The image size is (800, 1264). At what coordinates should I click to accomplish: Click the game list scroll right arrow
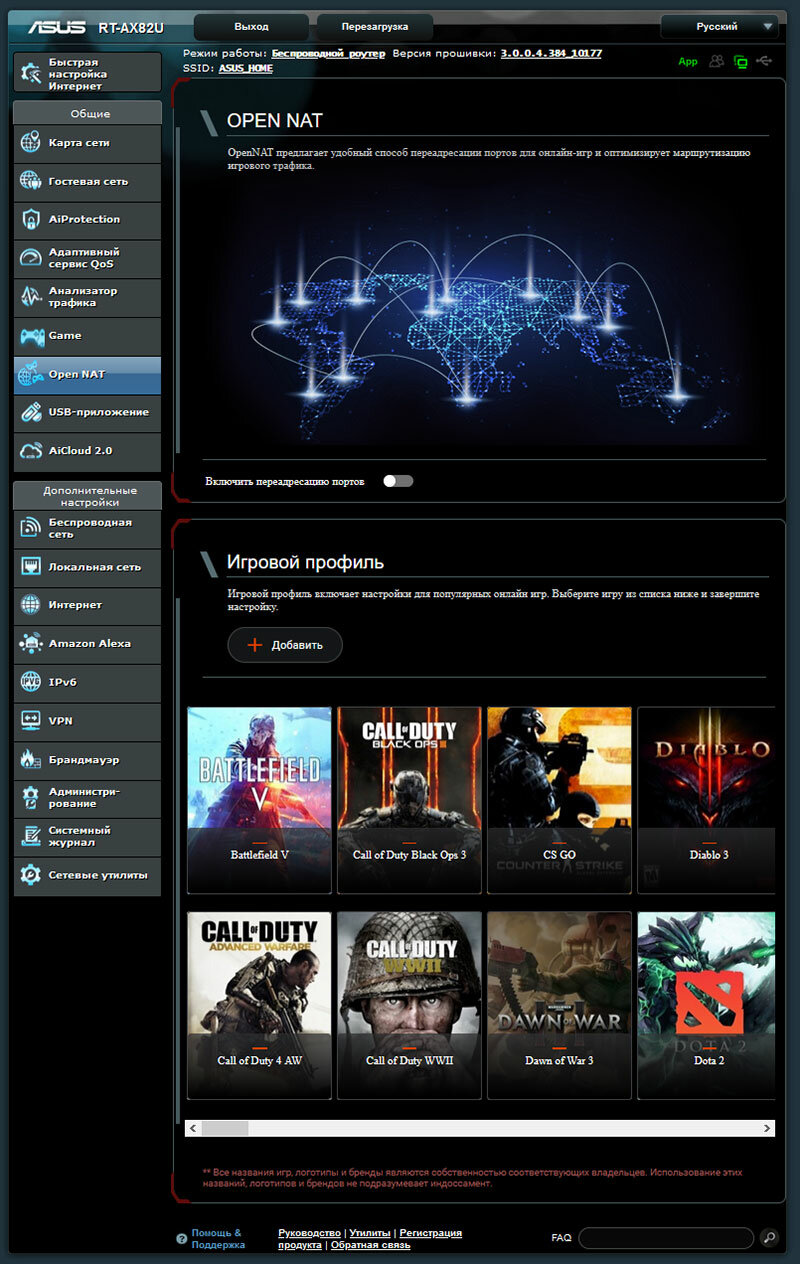pos(768,1128)
